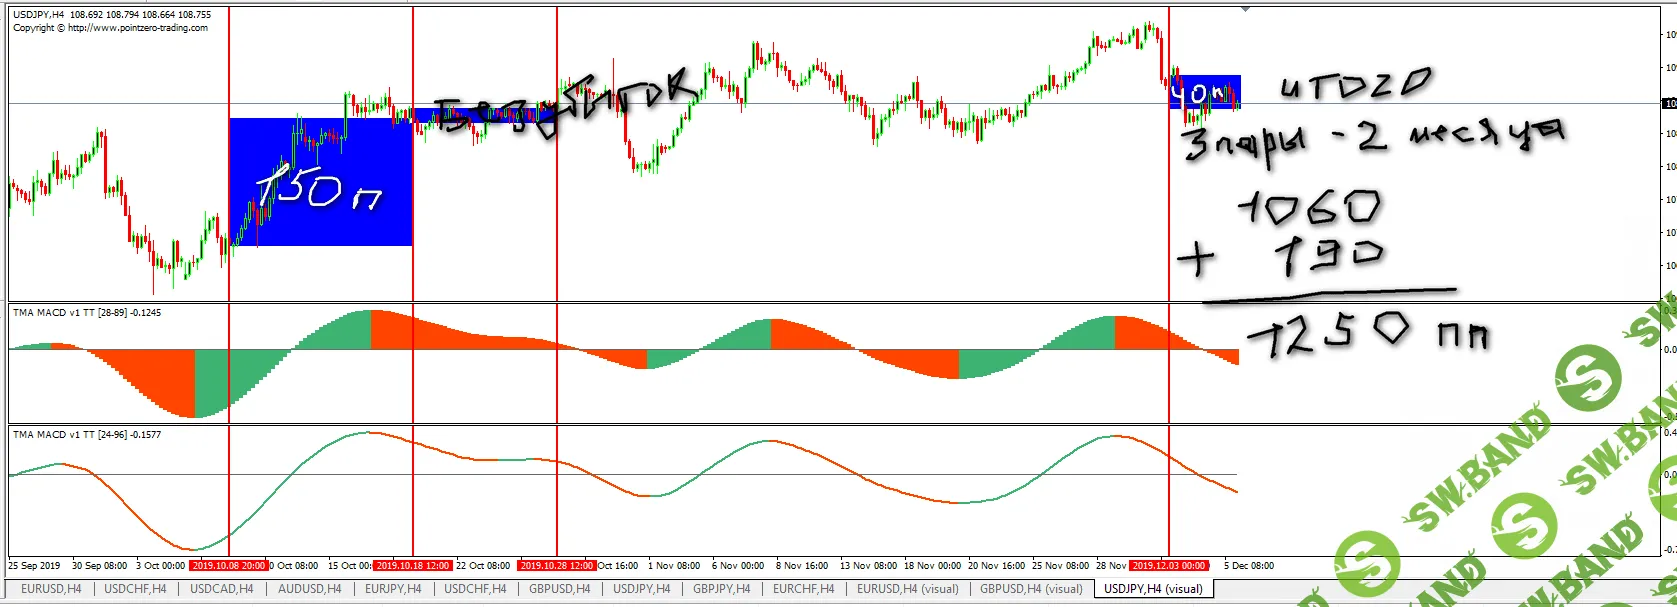Viewport: 1677px width, 607px height.
Task: Select the 2019.10.08 20:00 date label
Action: (x=229, y=566)
